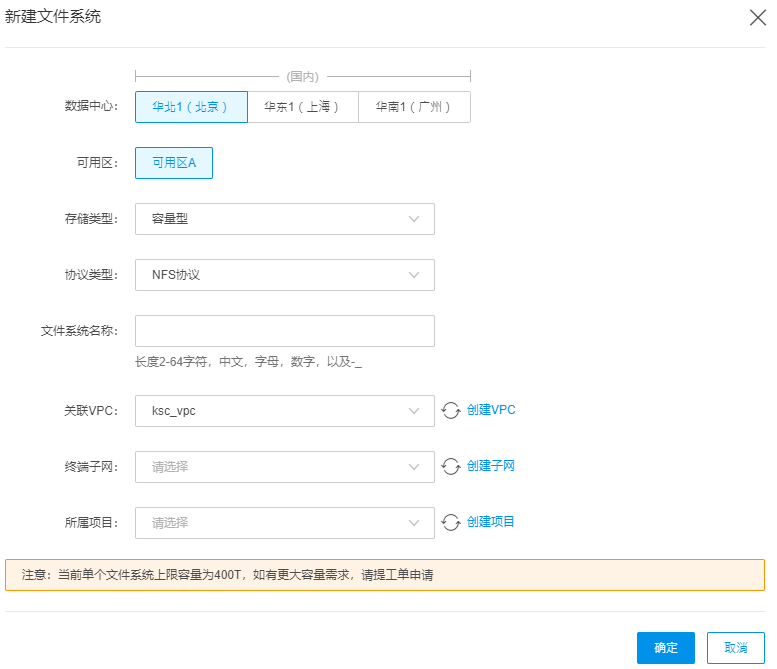Open the 容量型 storage type dropdown
This screenshot has height=669, width=777.
tap(285, 219)
